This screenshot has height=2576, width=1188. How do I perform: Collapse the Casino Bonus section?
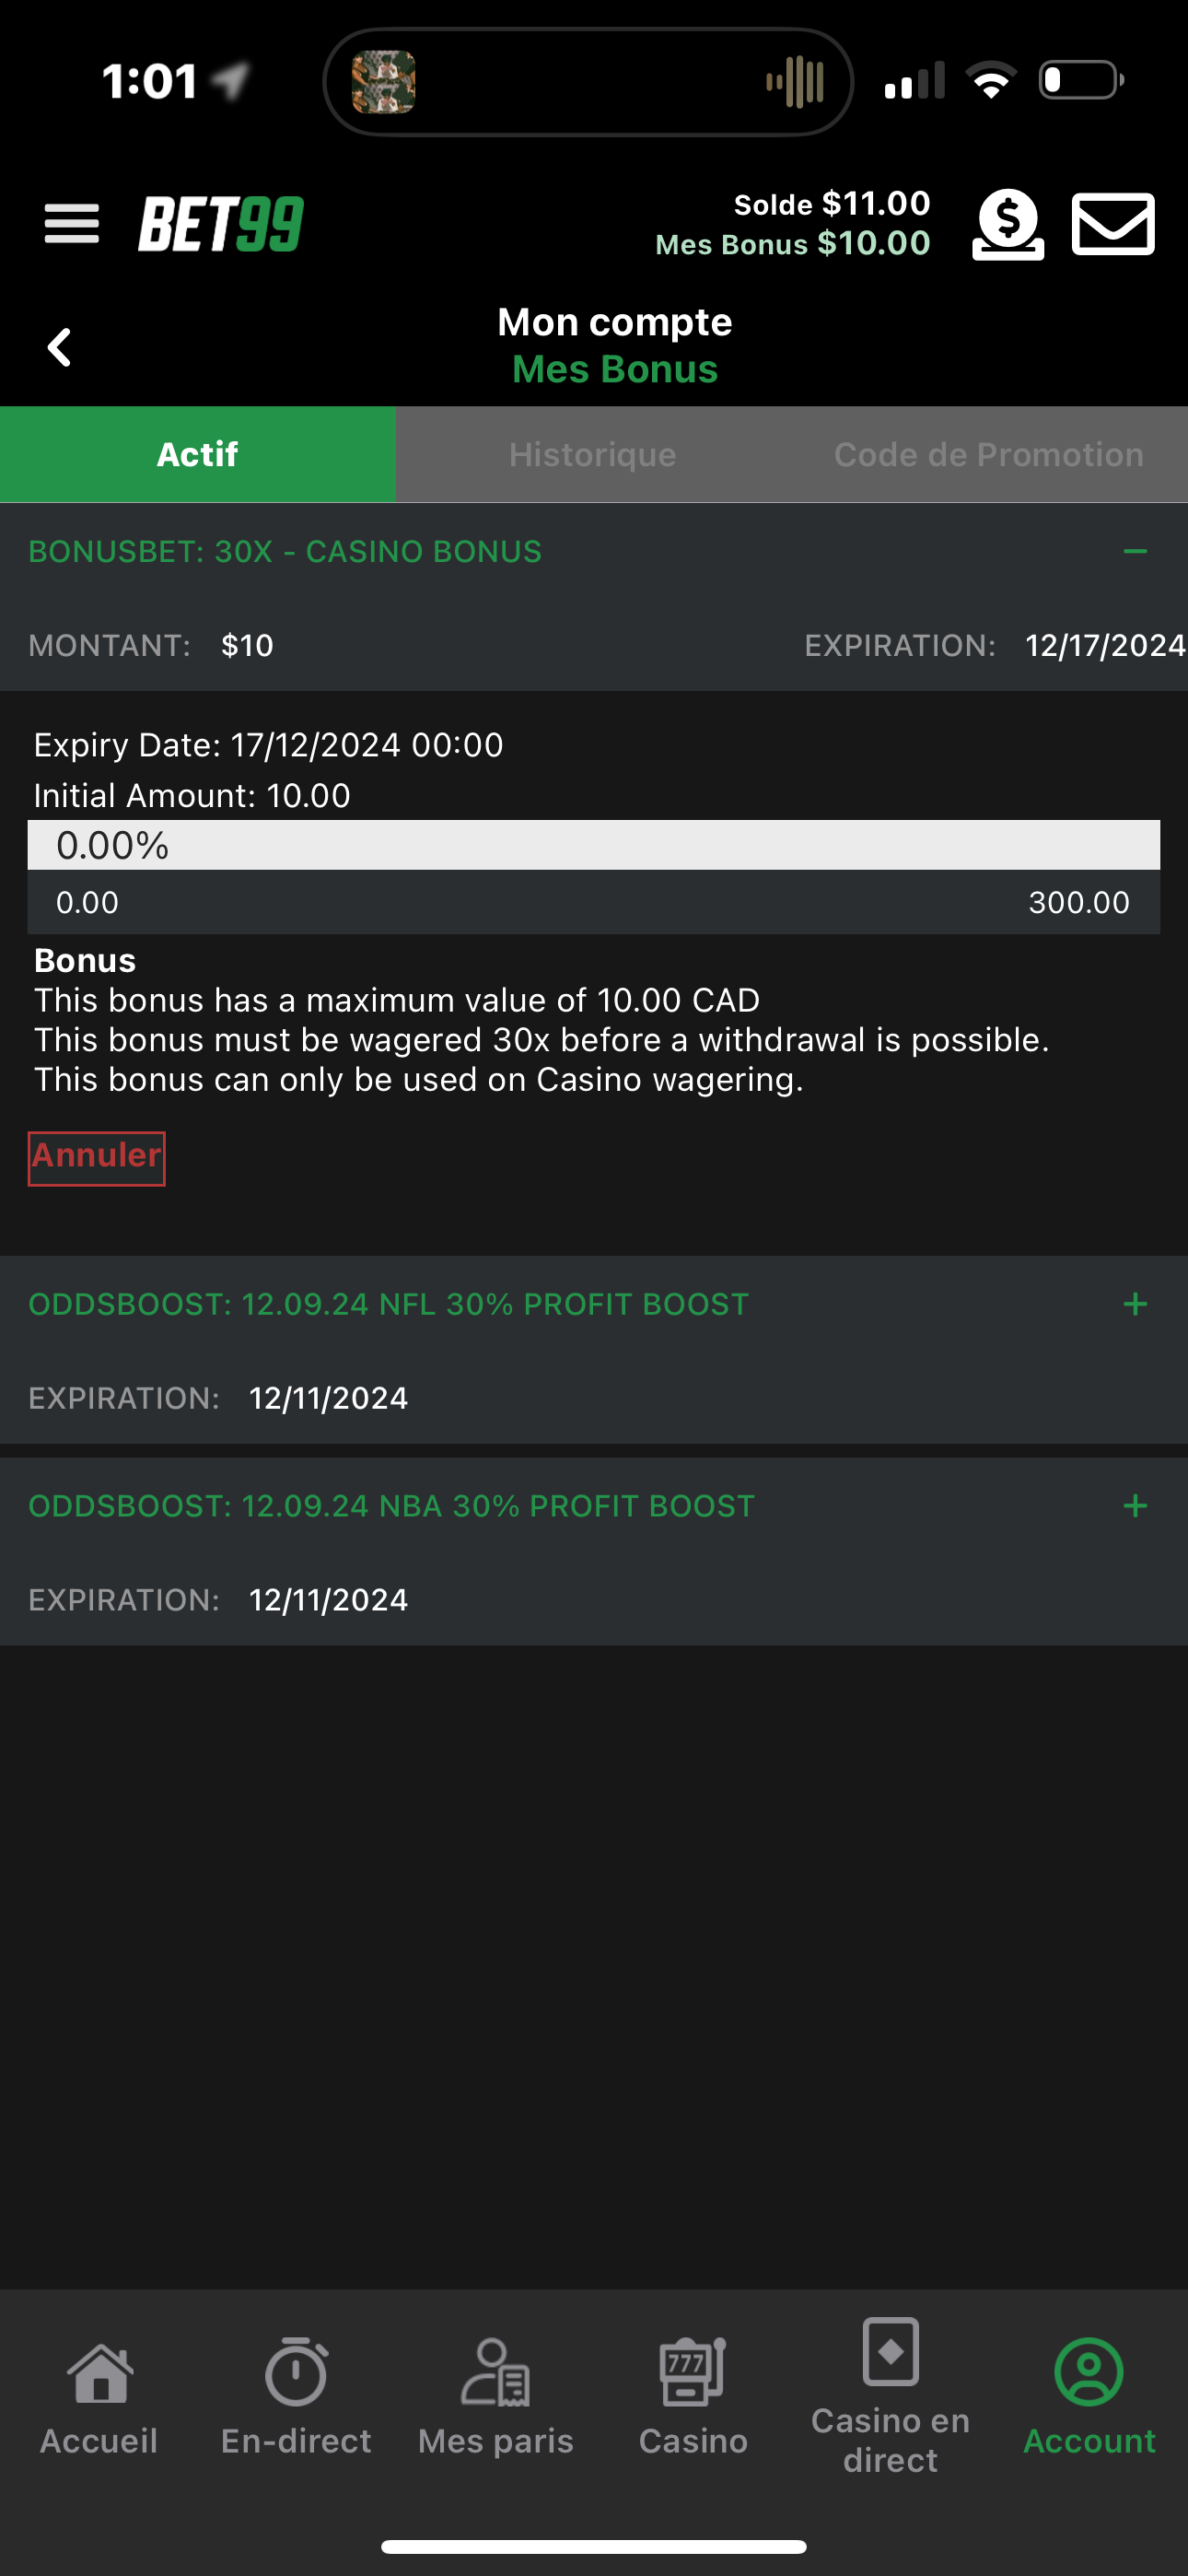click(x=1135, y=551)
